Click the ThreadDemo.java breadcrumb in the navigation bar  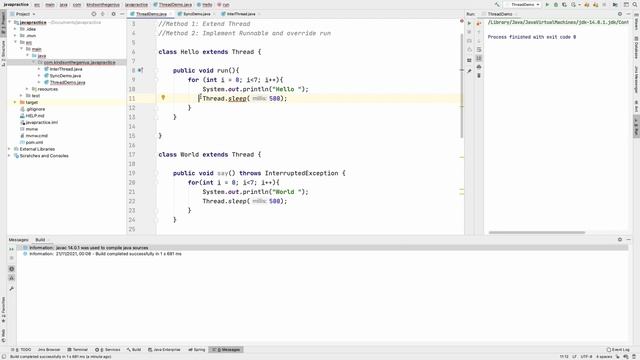click(173, 4)
